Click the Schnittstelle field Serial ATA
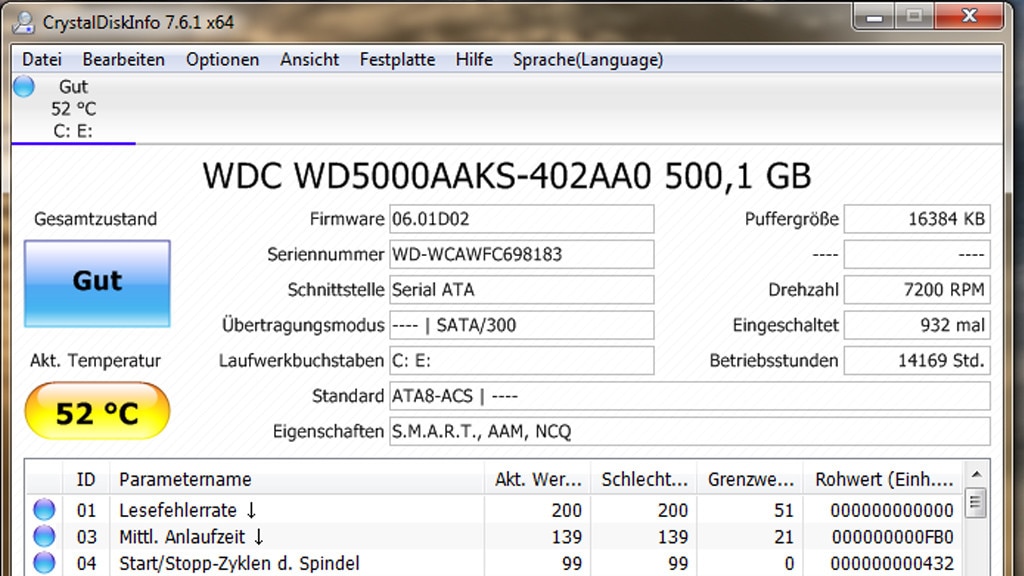The height and width of the screenshot is (576, 1024). [x=522, y=289]
